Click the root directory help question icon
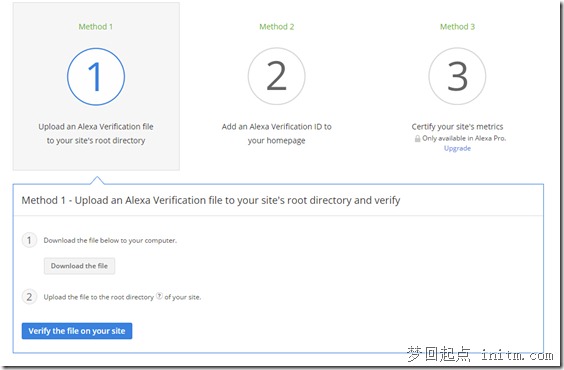This screenshot has width=564, height=370. tap(159, 296)
